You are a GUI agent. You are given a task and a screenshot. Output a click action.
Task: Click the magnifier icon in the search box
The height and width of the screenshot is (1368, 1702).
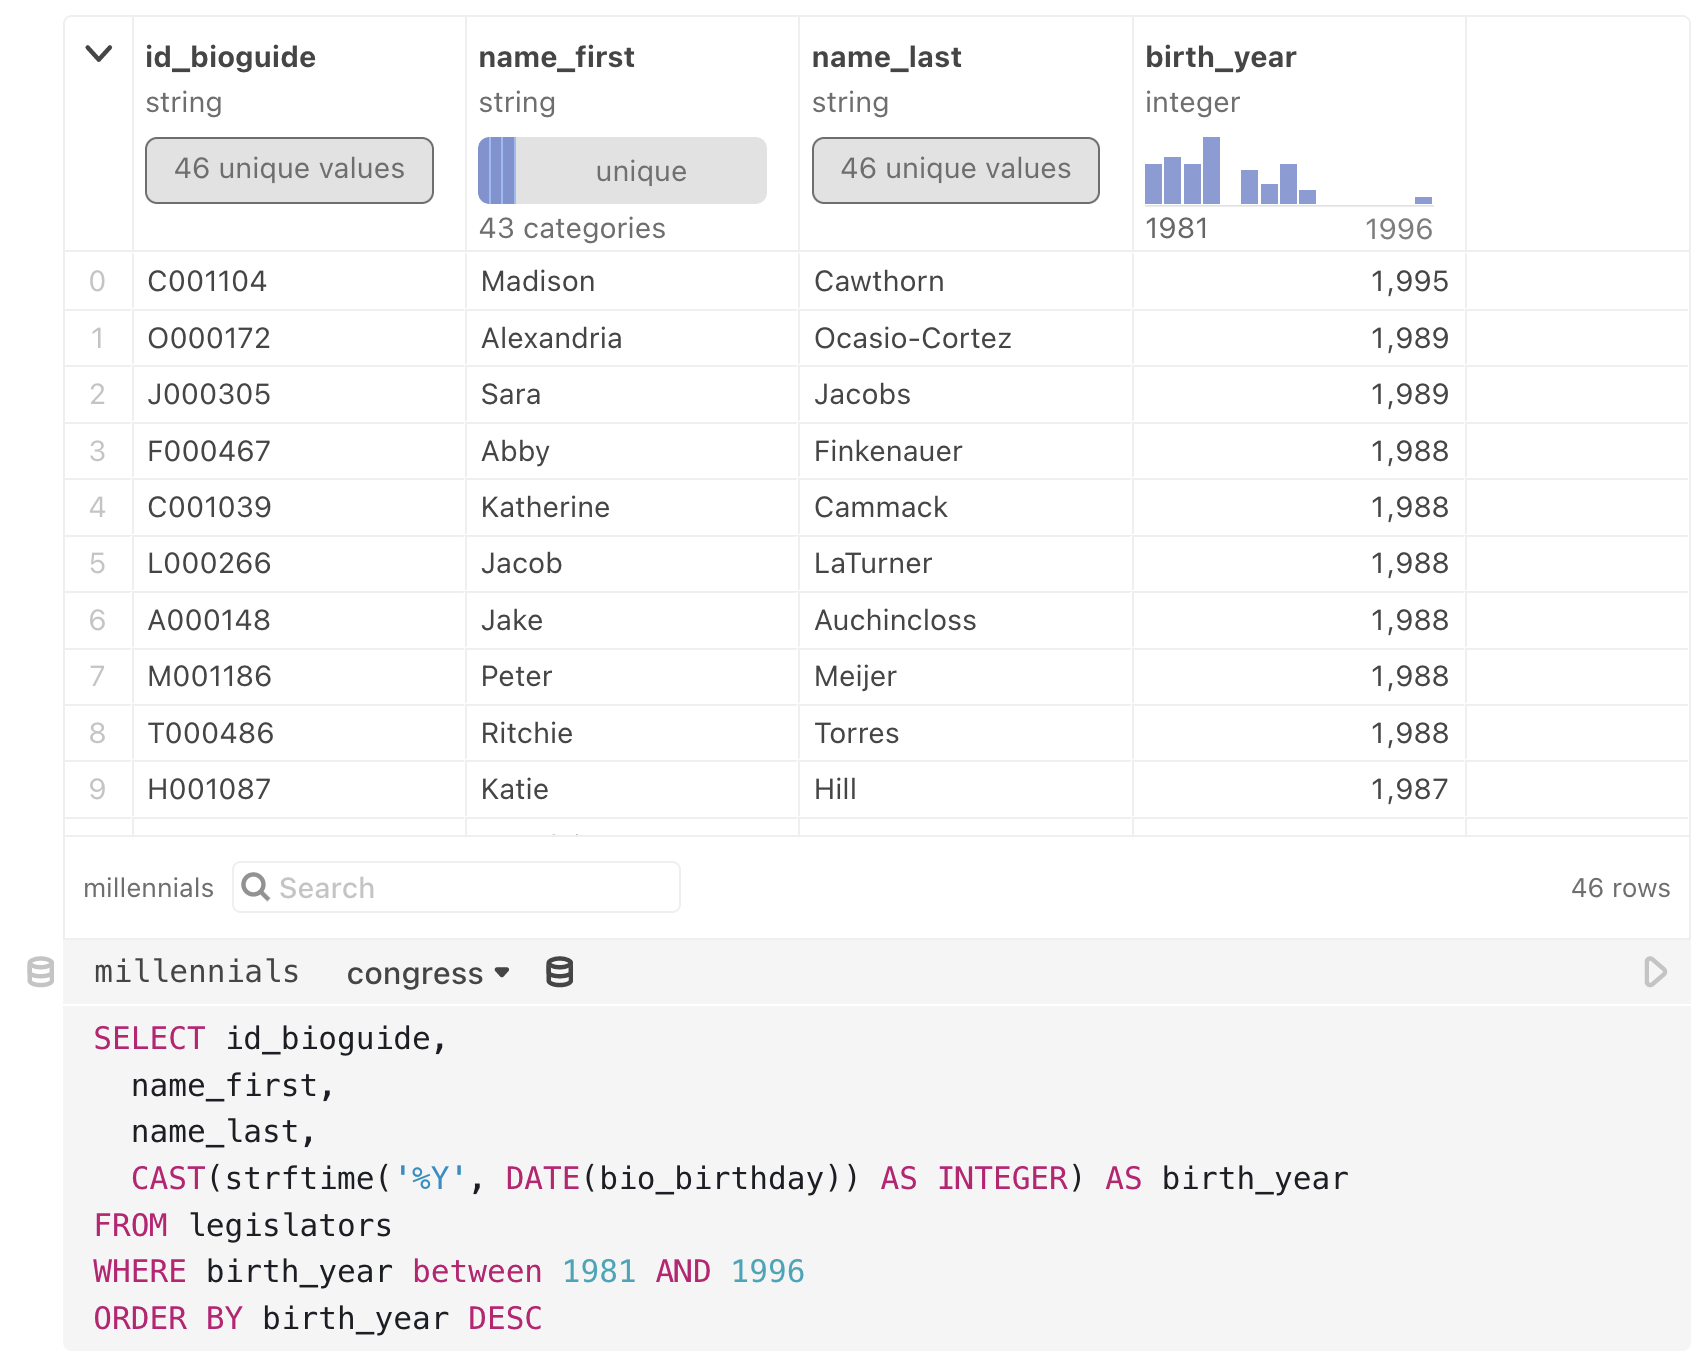[x=256, y=887]
